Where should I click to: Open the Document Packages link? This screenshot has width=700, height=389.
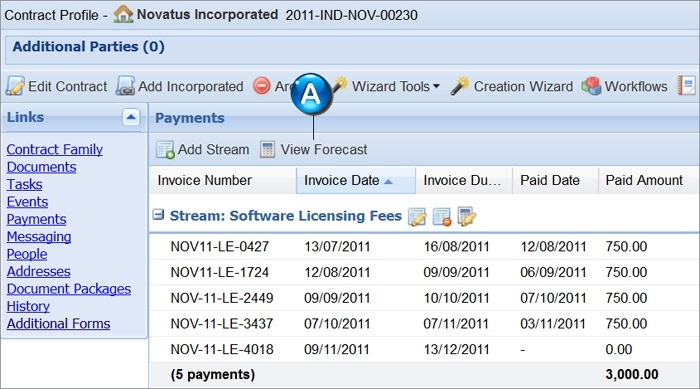[x=69, y=289]
